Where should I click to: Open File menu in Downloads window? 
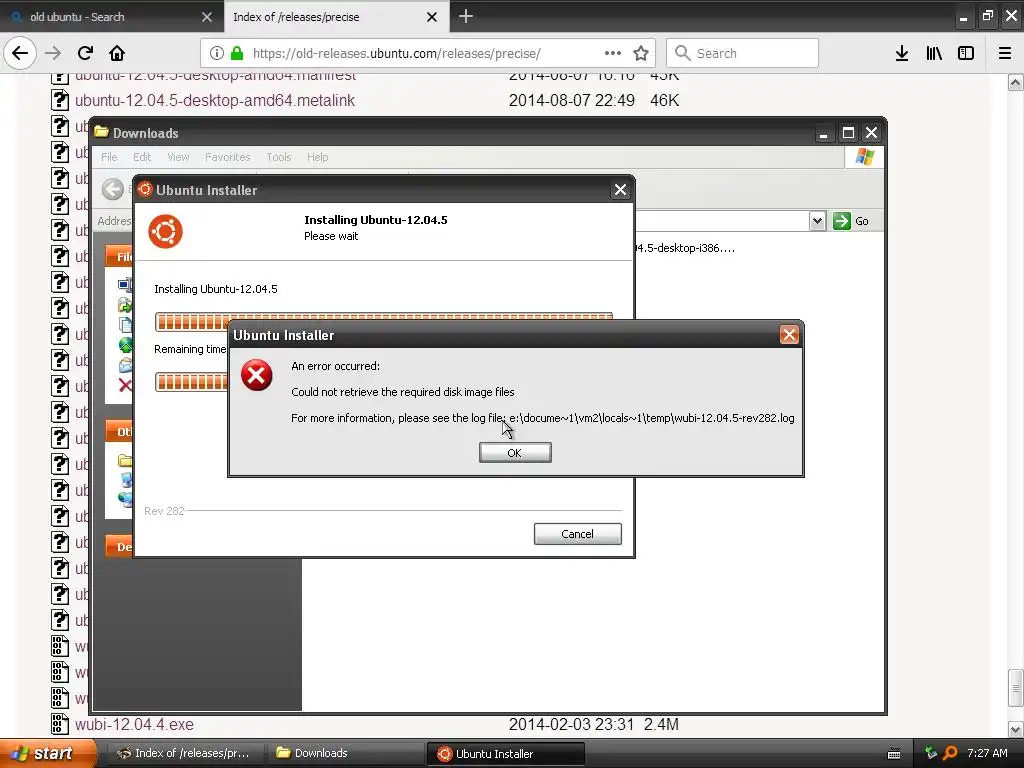pyautogui.click(x=109, y=157)
